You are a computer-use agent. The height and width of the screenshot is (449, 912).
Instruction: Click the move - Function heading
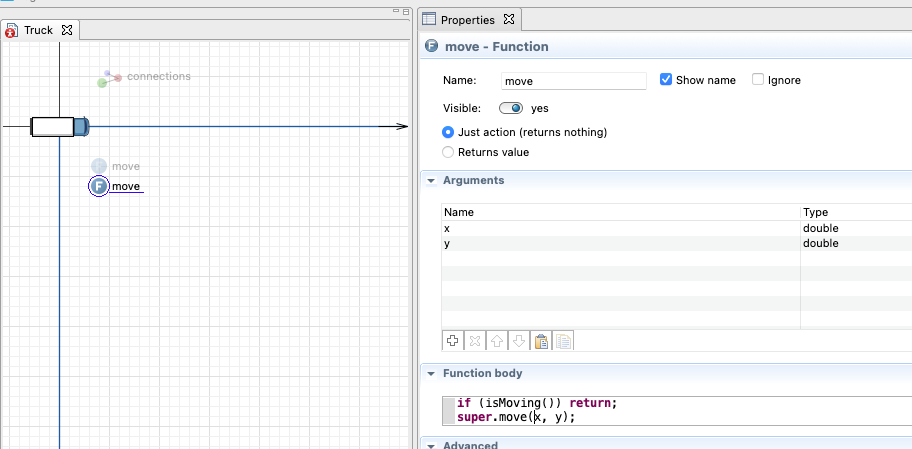click(x=497, y=47)
